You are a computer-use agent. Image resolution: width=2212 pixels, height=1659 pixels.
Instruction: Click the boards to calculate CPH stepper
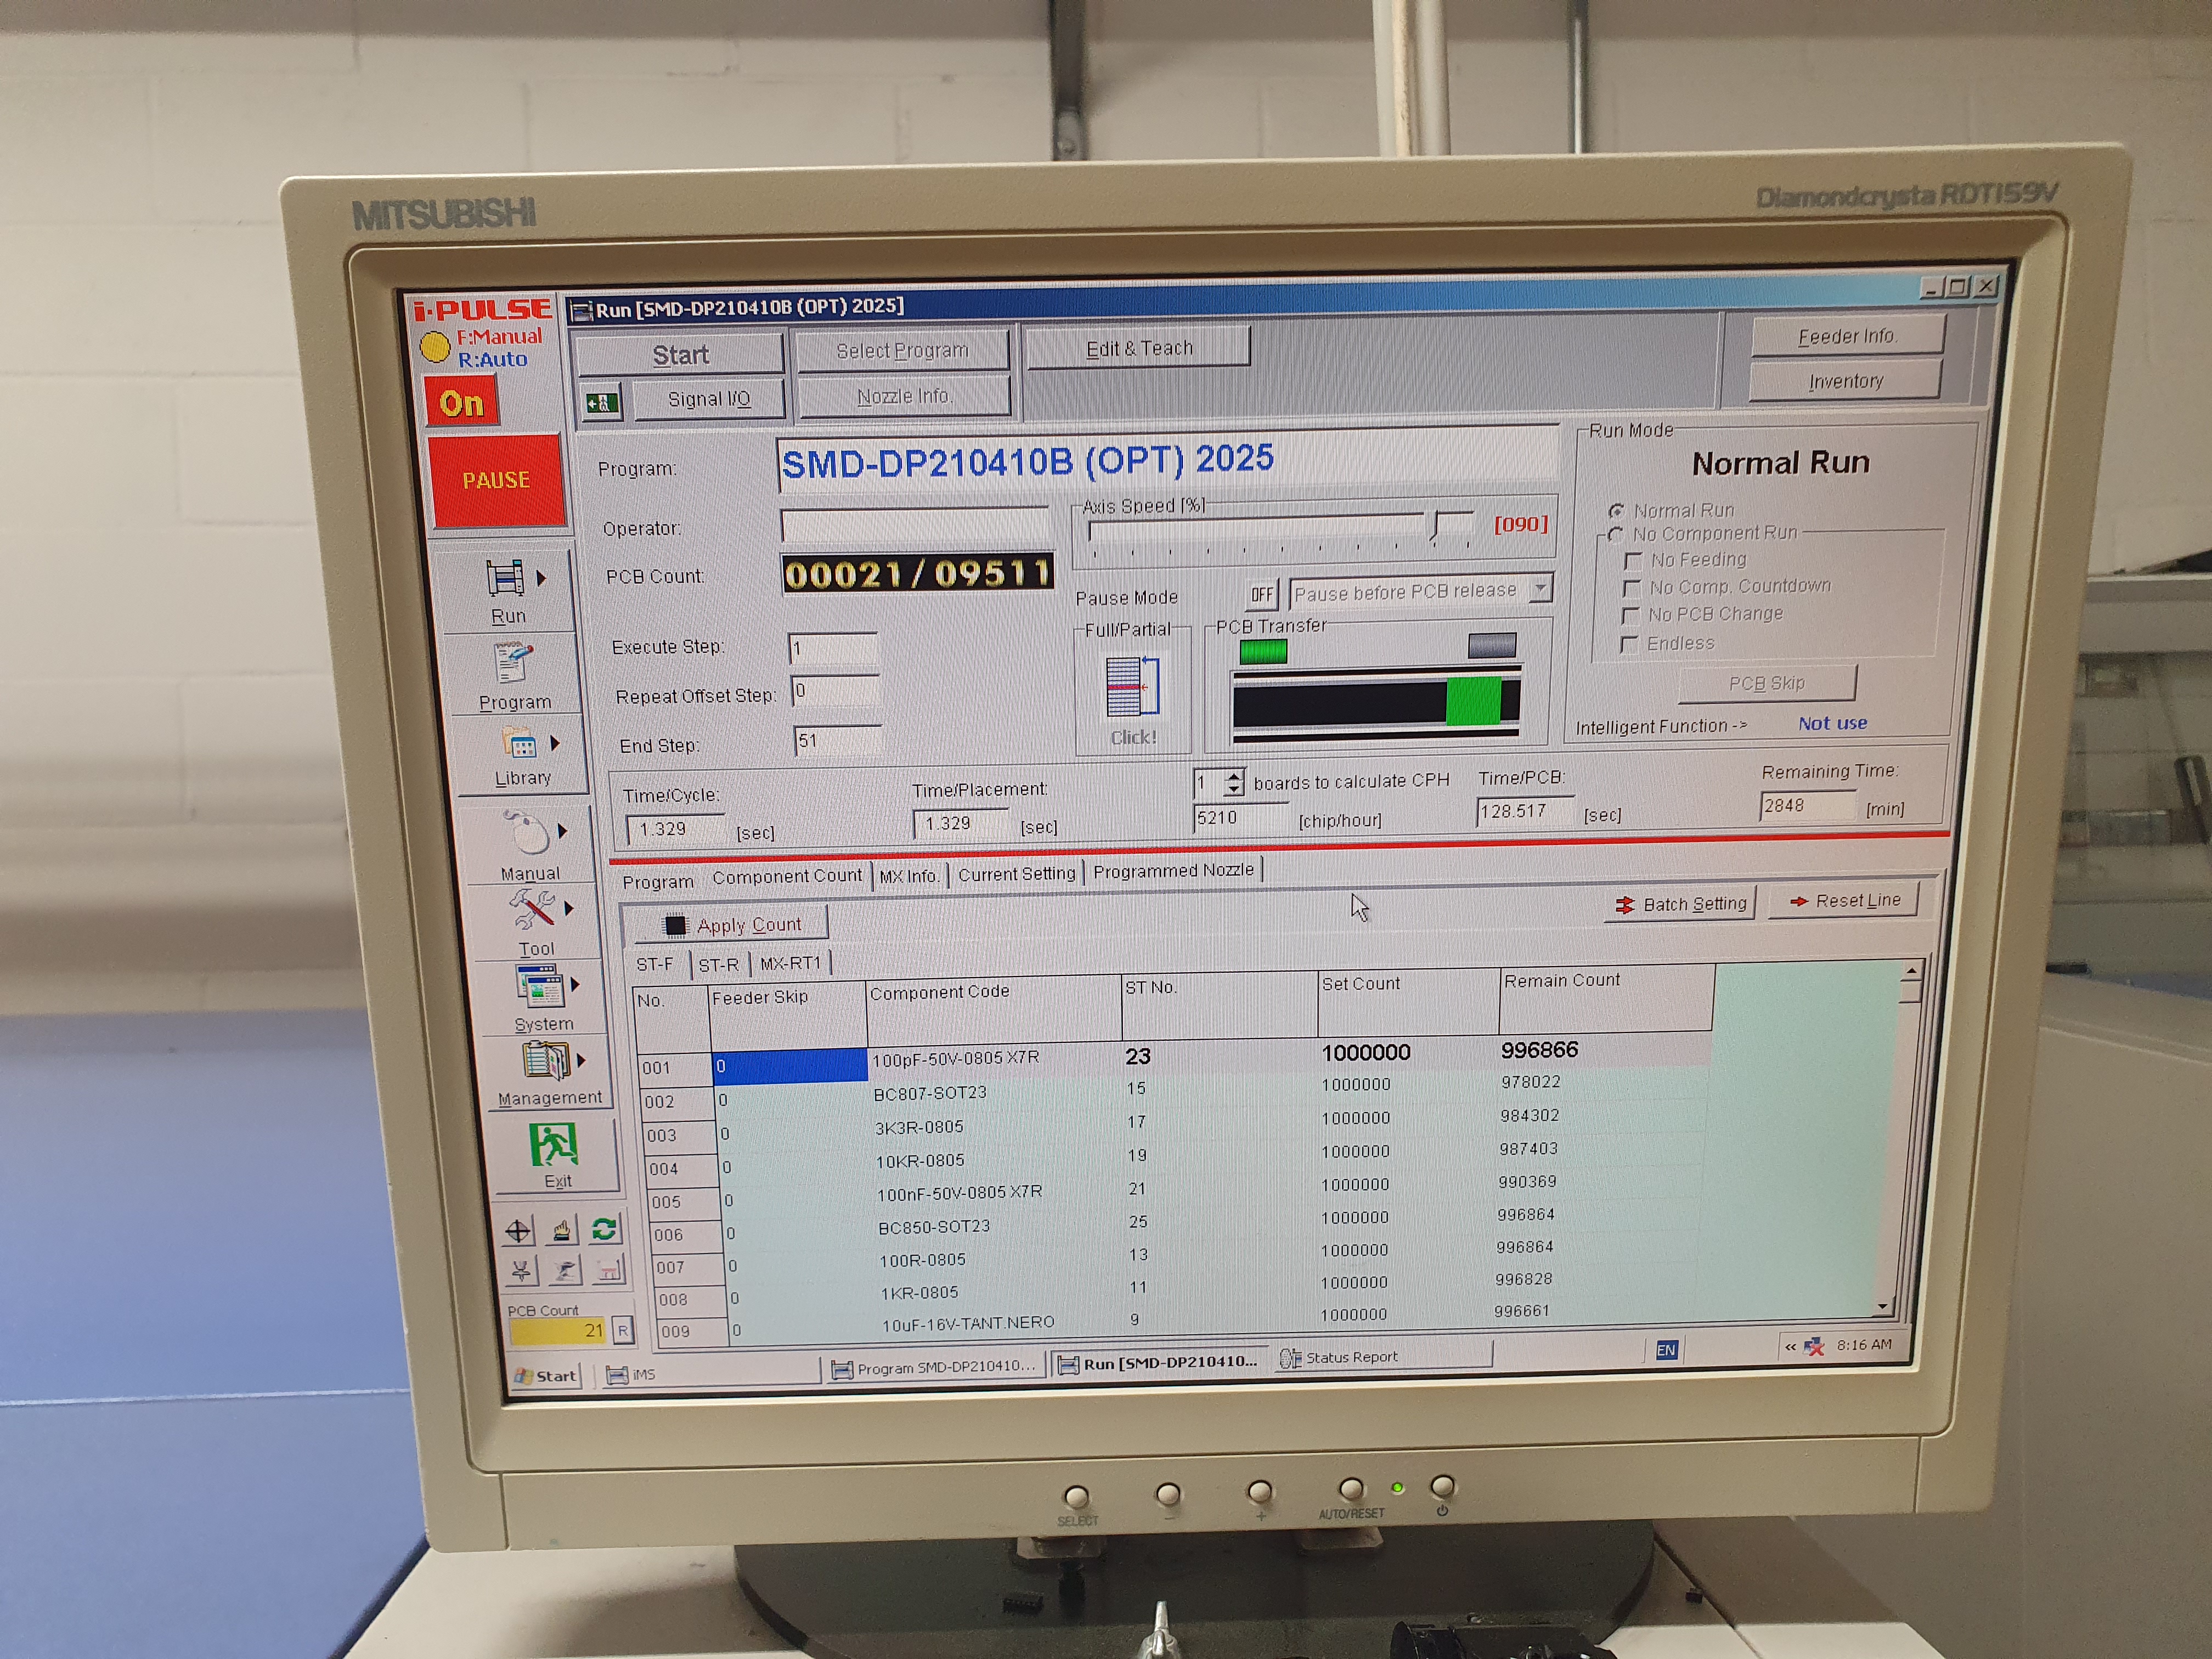[1234, 782]
